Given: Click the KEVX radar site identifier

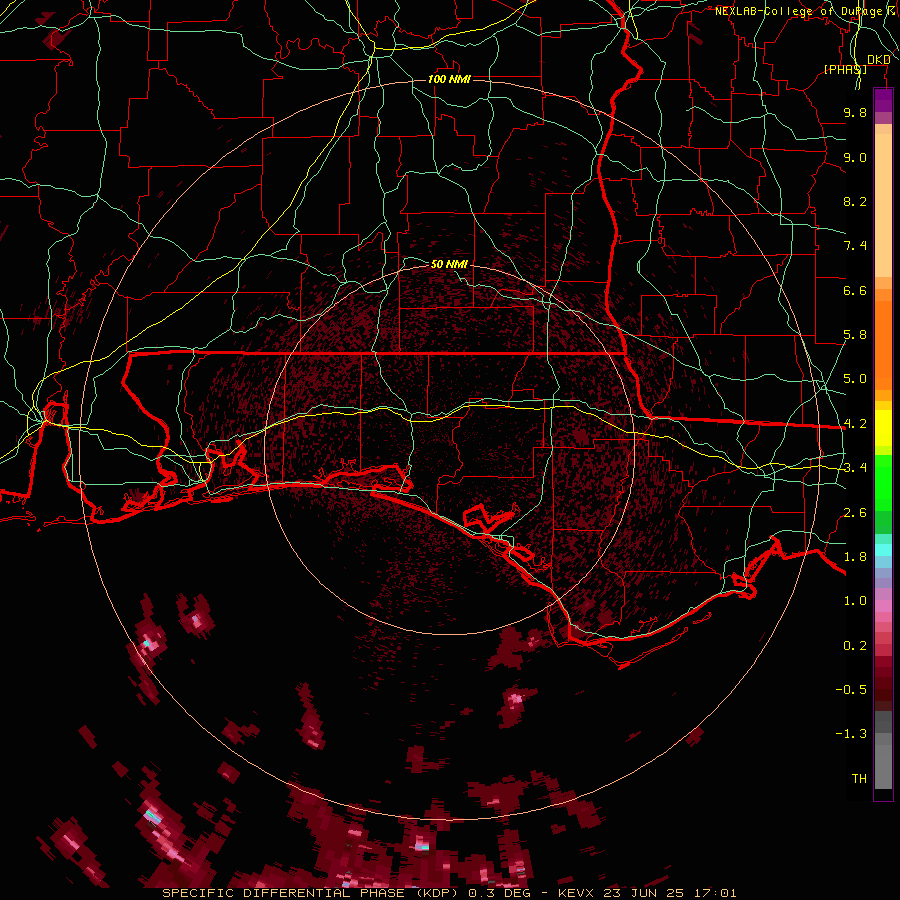Looking at the screenshot, I should [577, 893].
